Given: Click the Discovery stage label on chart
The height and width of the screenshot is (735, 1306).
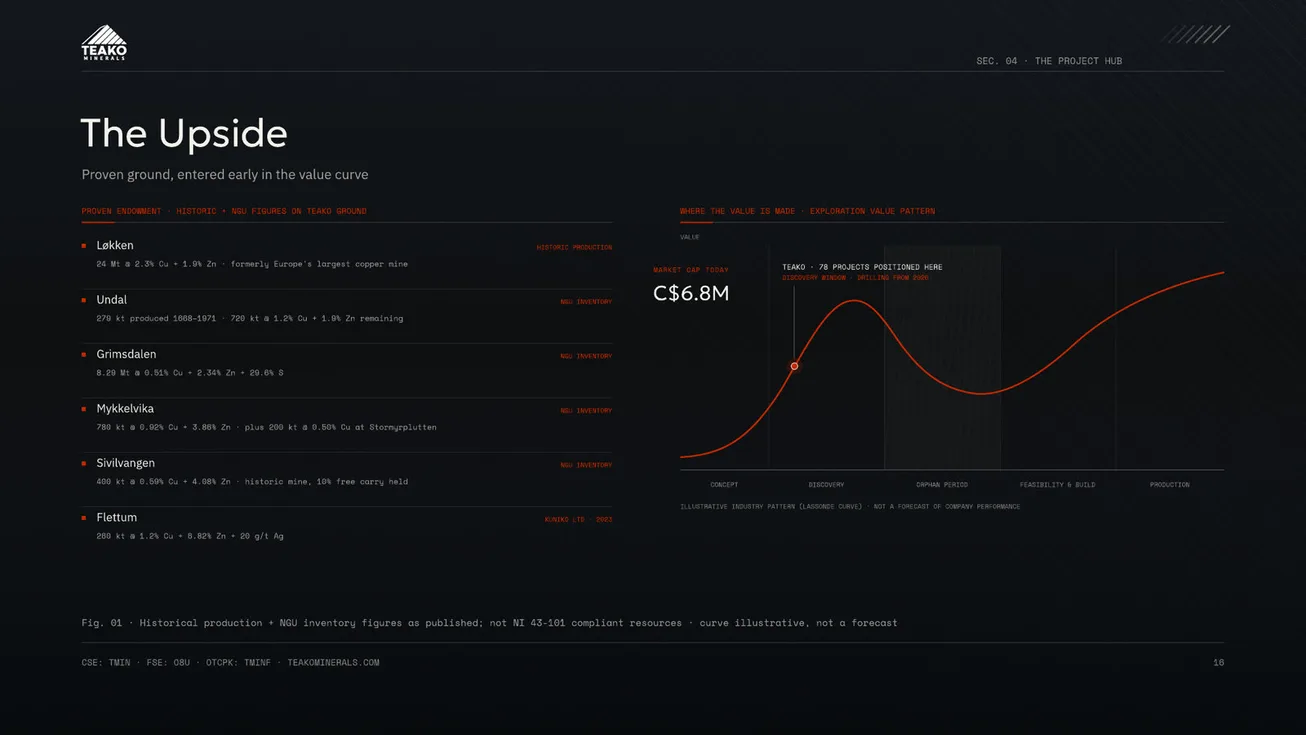Looking at the screenshot, I should (x=826, y=485).
